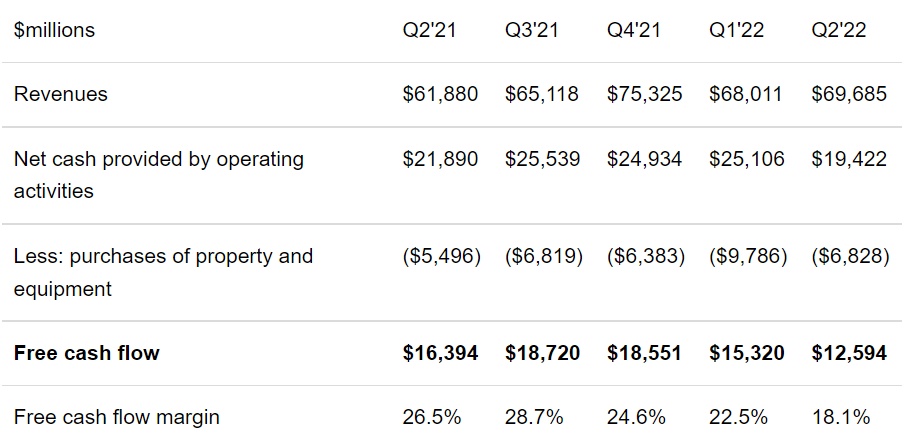Image resolution: width=914 pixels, height=446 pixels.
Task: Click the $12,594 free cash flow cell
Action: (849, 352)
